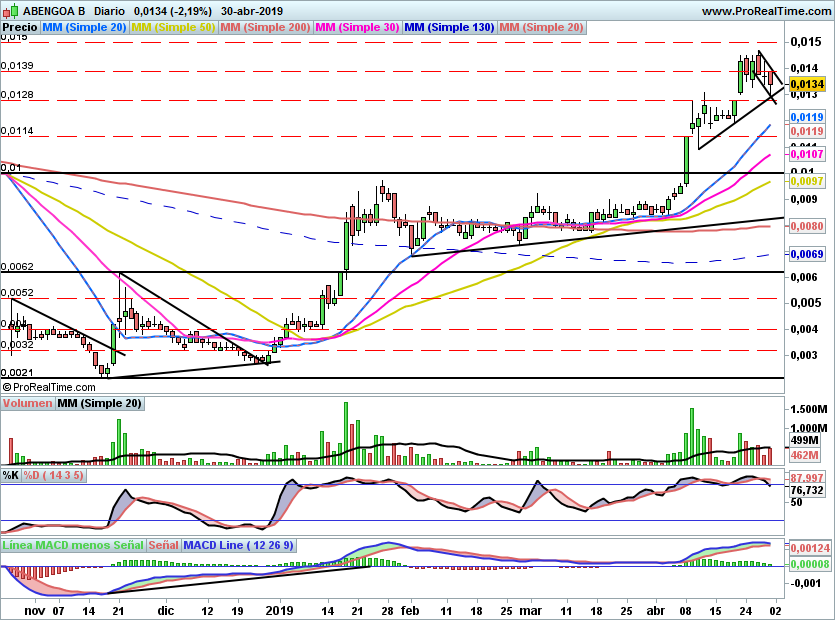835x620 pixels.
Task: Click 0,015 on the right price axis
Action: tap(805, 42)
